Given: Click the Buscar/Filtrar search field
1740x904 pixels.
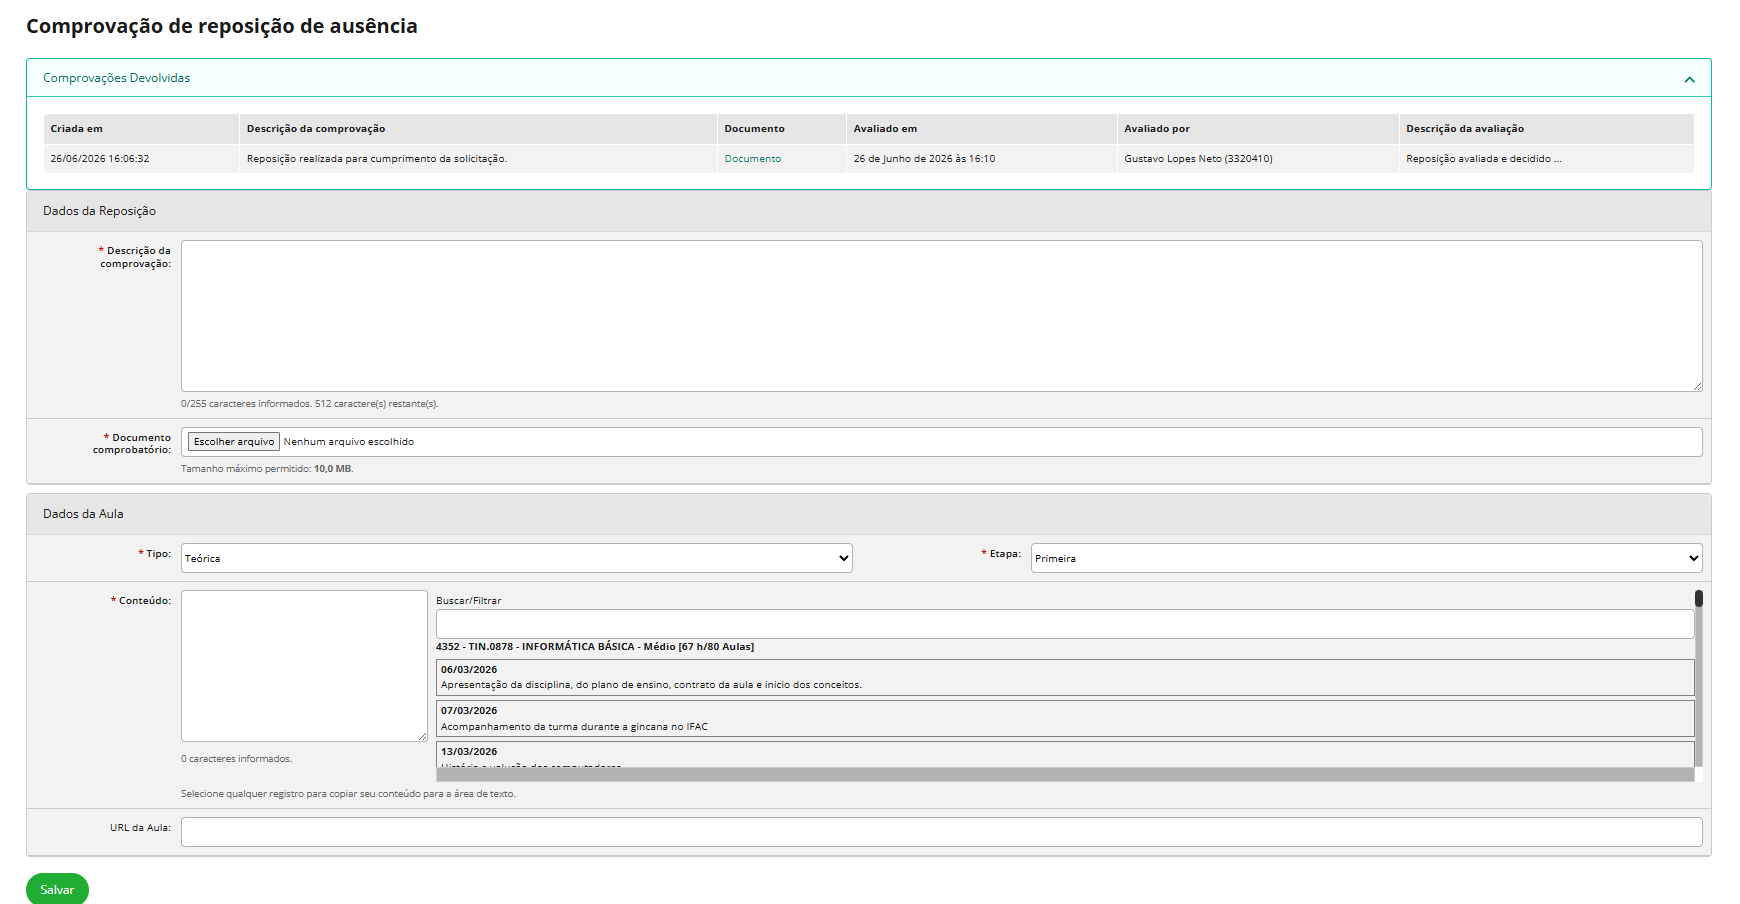Looking at the screenshot, I should 1065,624.
